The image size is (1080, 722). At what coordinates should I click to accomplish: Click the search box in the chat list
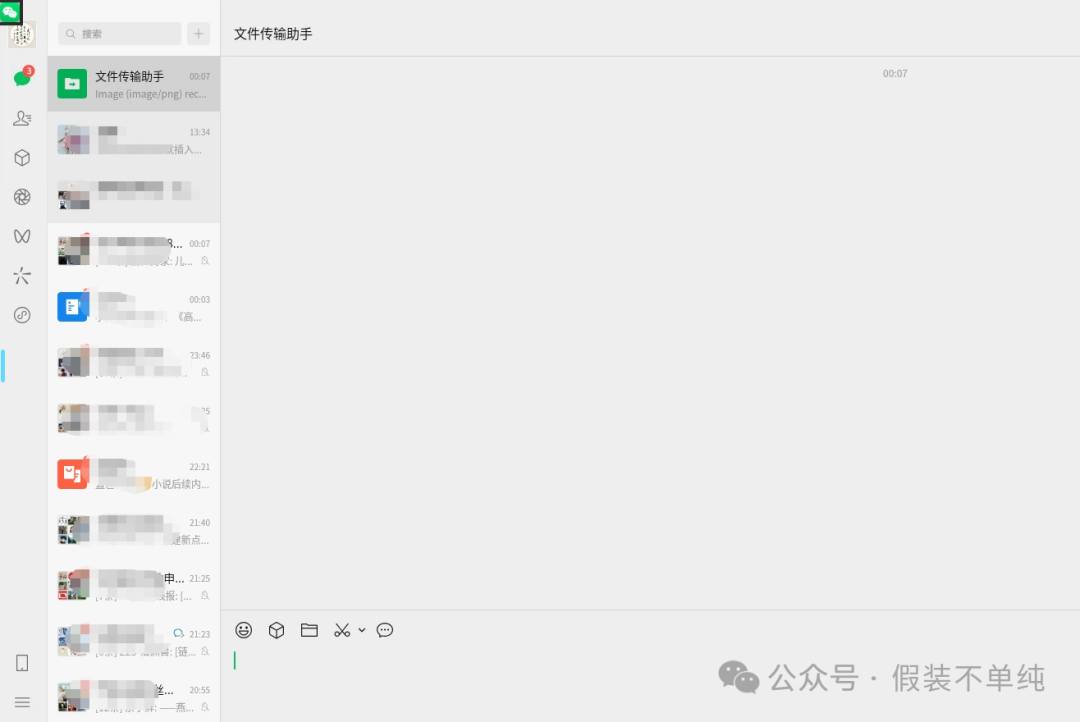click(120, 34)
